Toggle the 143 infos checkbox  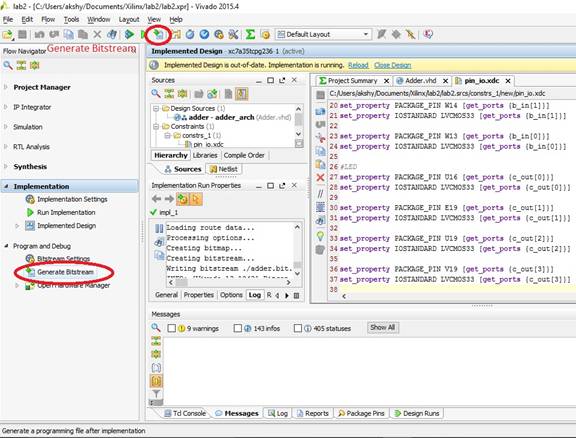238,328
